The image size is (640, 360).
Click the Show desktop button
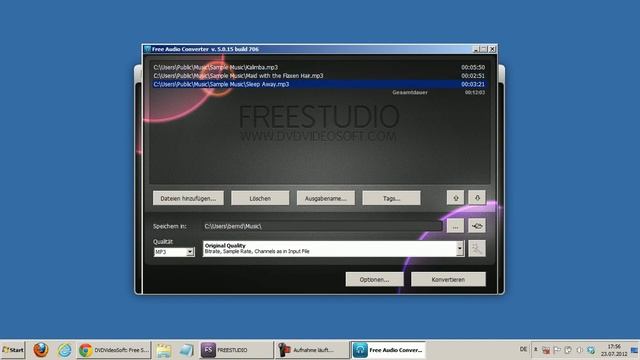click(635, 350)
